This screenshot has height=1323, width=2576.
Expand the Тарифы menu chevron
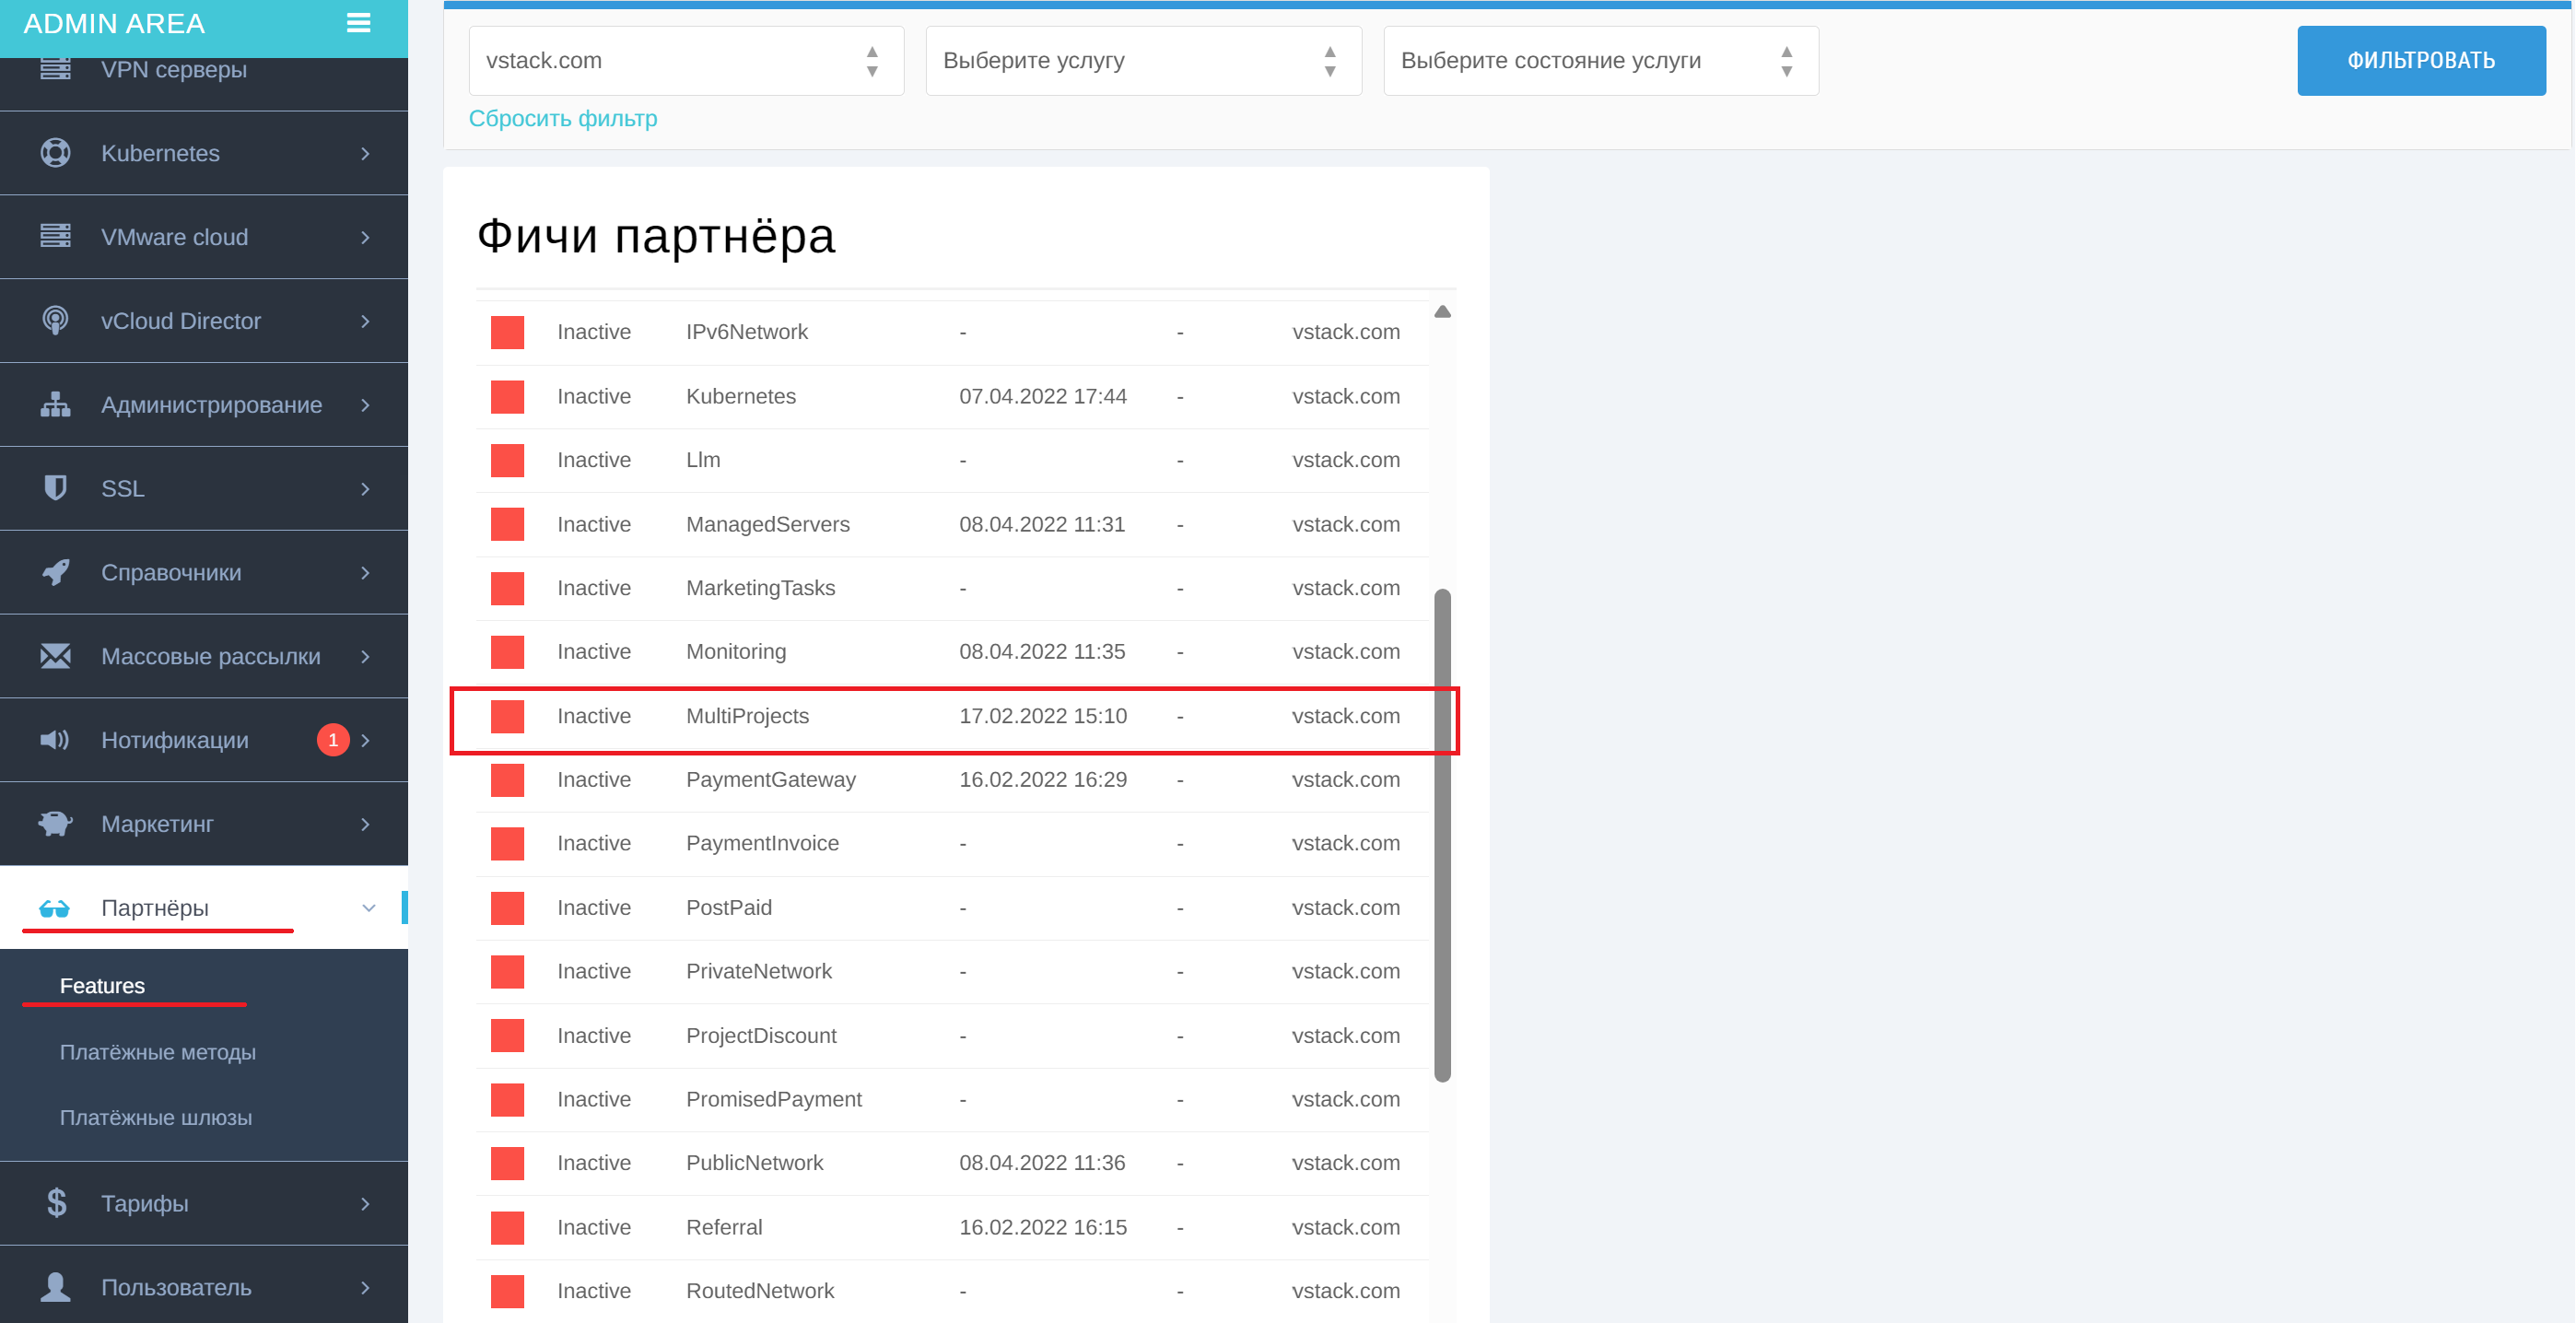pyautogui.click(x=365, y=1204)
